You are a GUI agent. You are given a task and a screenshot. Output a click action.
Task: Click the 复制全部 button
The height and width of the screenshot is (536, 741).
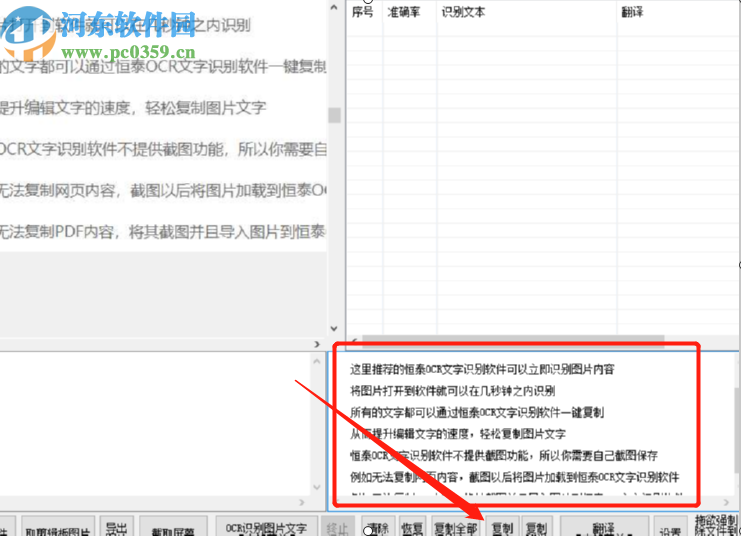[x=456, y=528]
